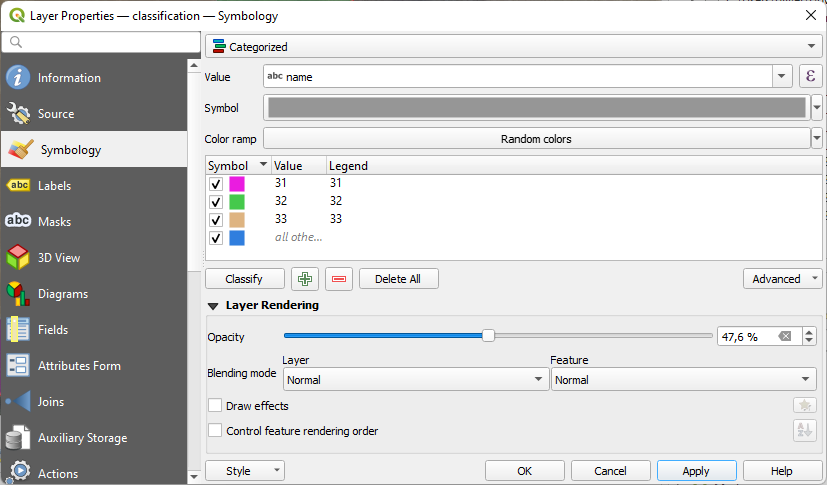Image resolution: width=827 pixels, height=485 pixels.
Task: Enable Control feature rendering order checkbox
Action: click(x=215, y=431)
